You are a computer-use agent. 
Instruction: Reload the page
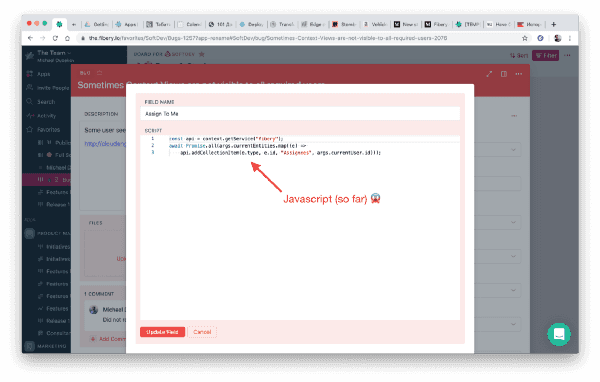[x=55, y=38]
